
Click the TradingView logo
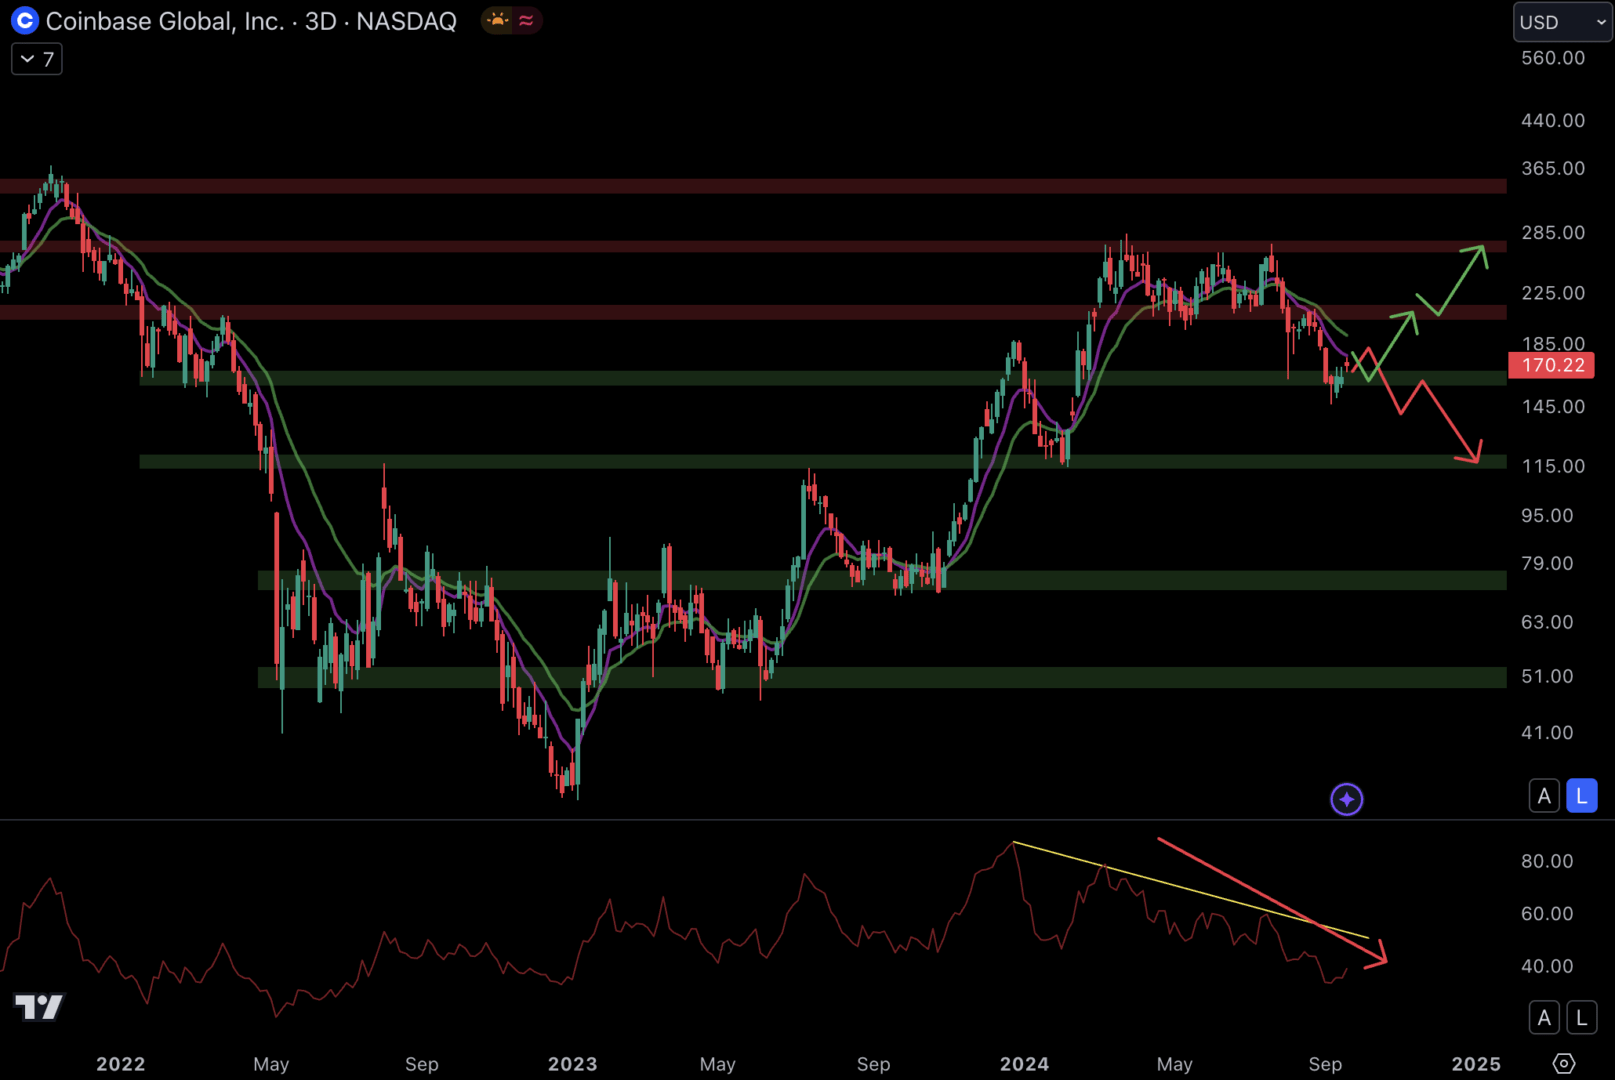[39, 1006]
